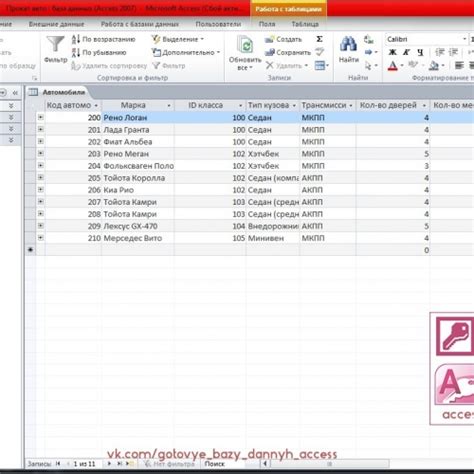Open the Внешние данные ribbon tab
The image size is (474, 474).
[x=56, y=24]
